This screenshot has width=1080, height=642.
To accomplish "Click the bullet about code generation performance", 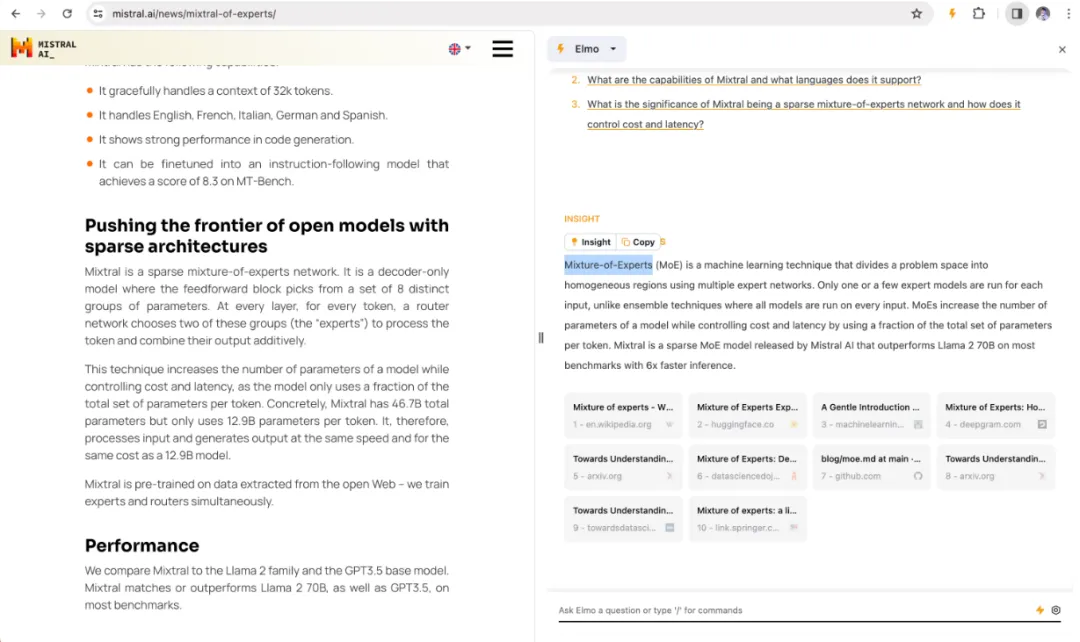I will pyautogui.click(x=226, y=140).
